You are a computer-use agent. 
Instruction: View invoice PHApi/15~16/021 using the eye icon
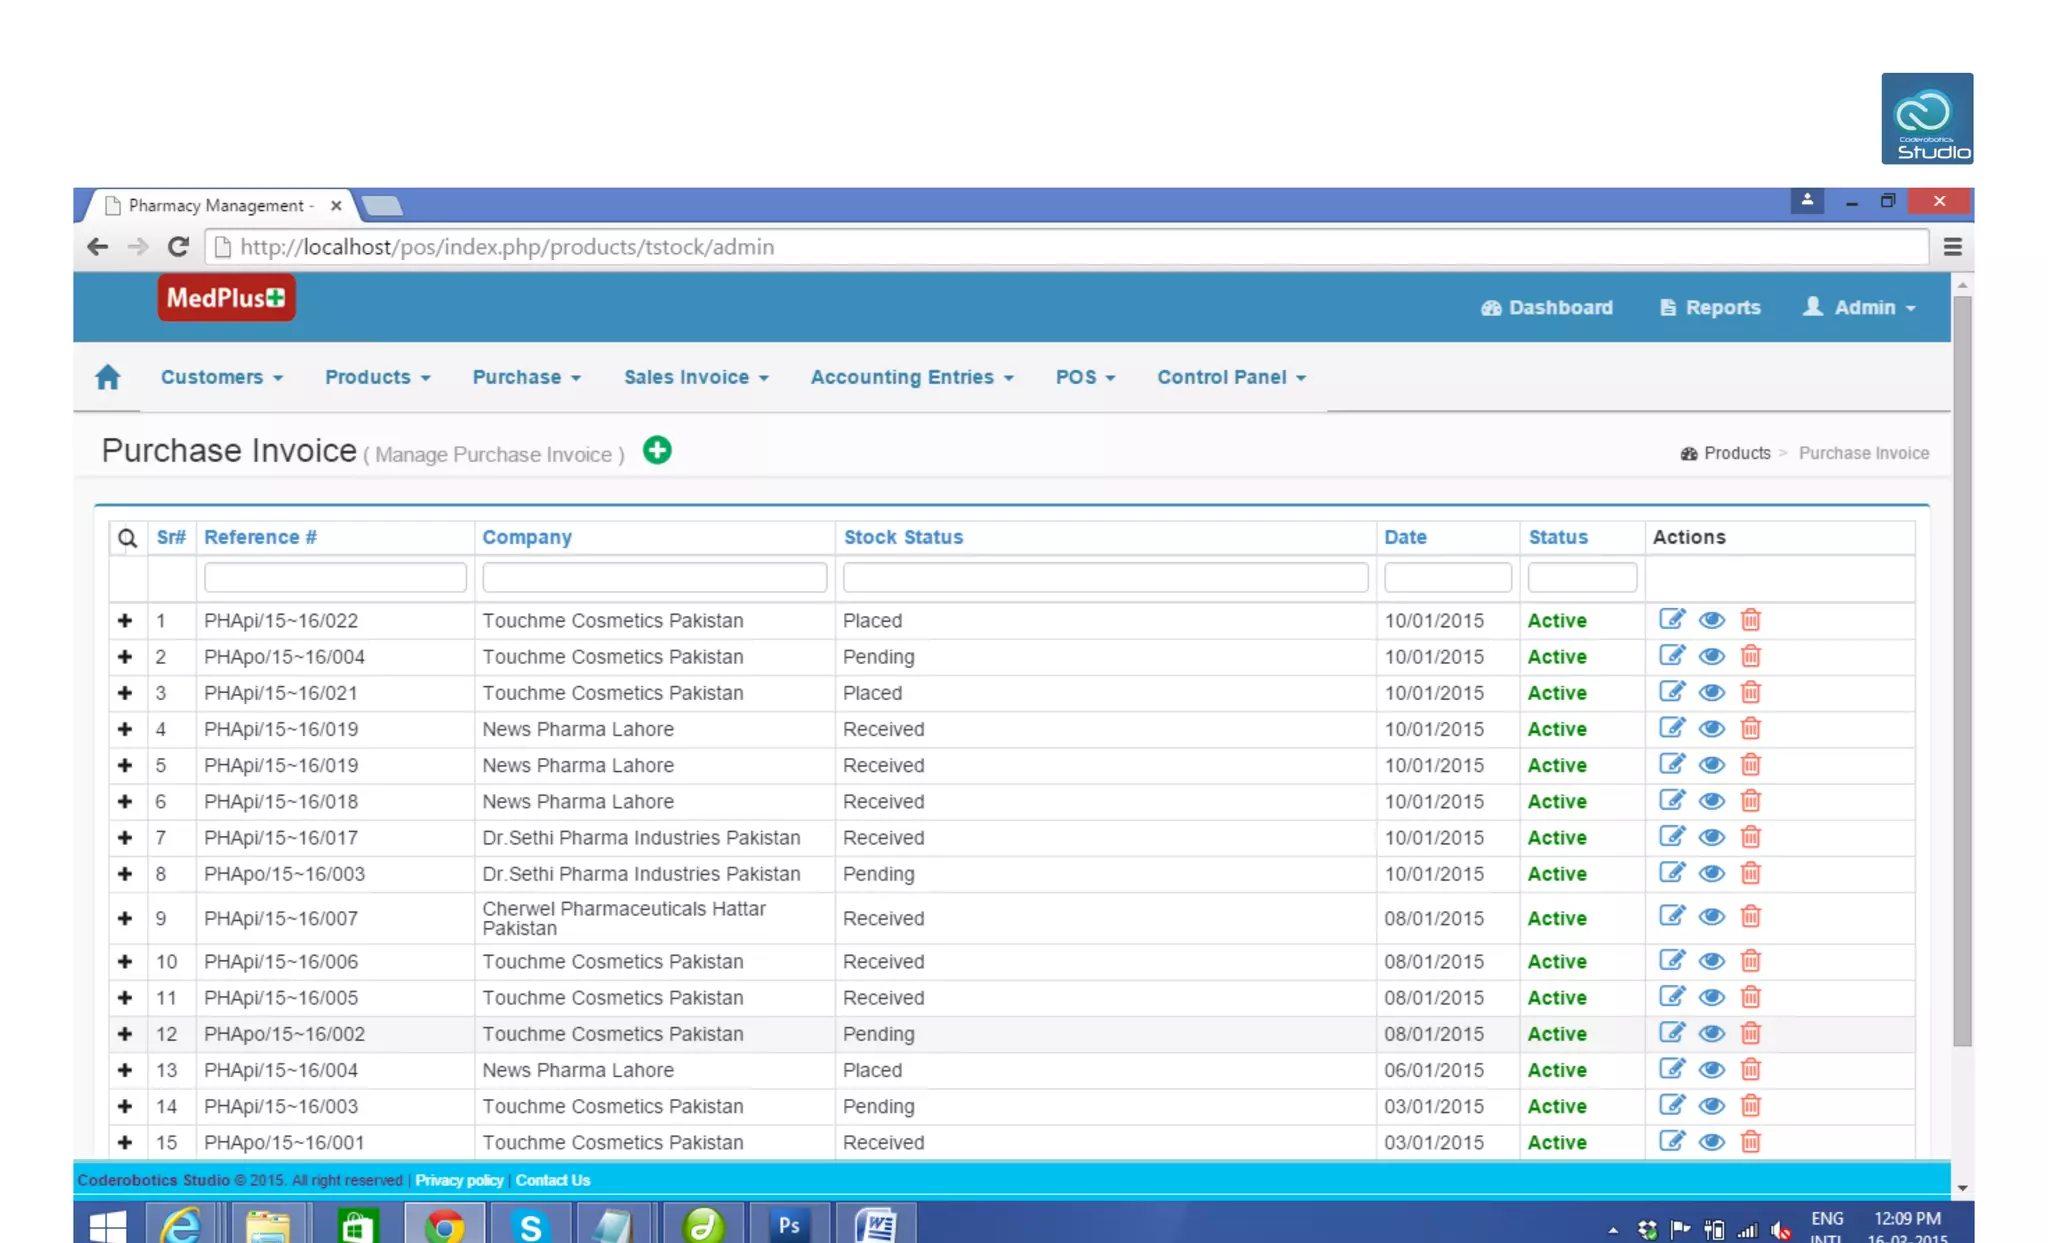(x=1711, y=693)
